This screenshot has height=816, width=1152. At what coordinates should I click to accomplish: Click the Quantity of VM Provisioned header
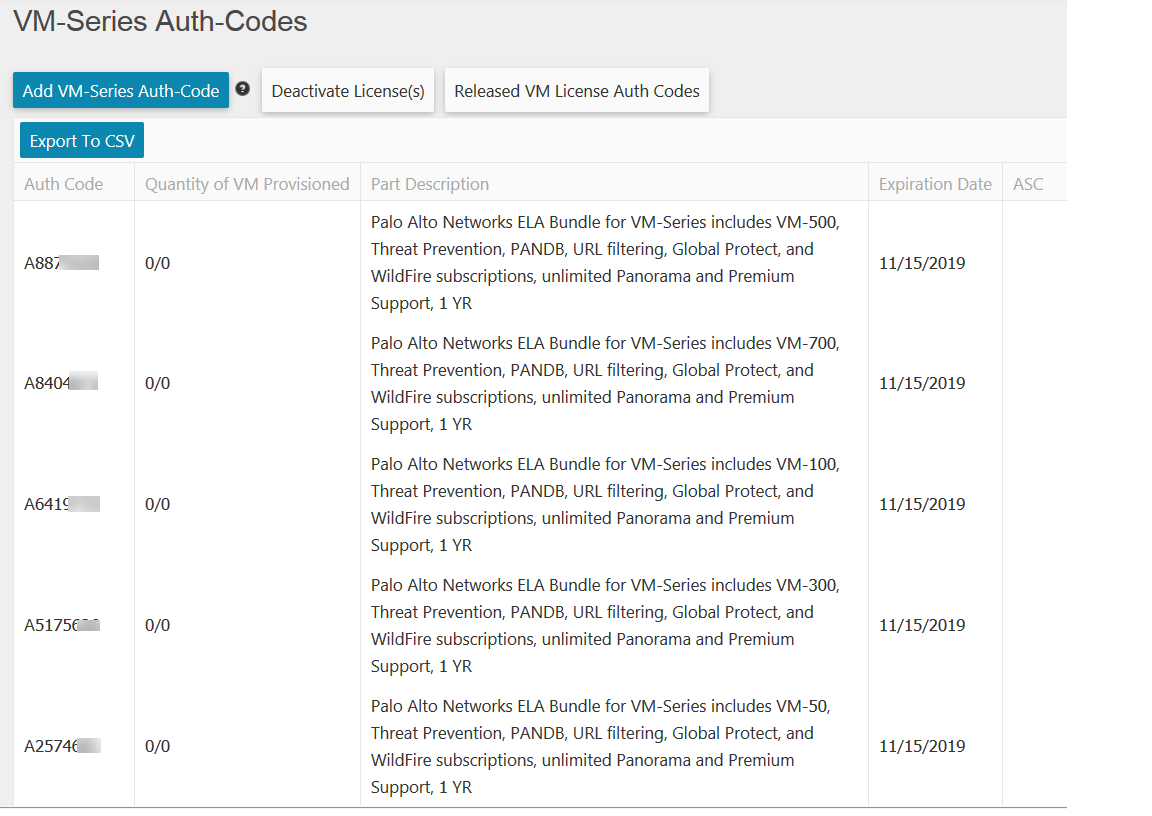pyautogui.click(x=247, y=184)
